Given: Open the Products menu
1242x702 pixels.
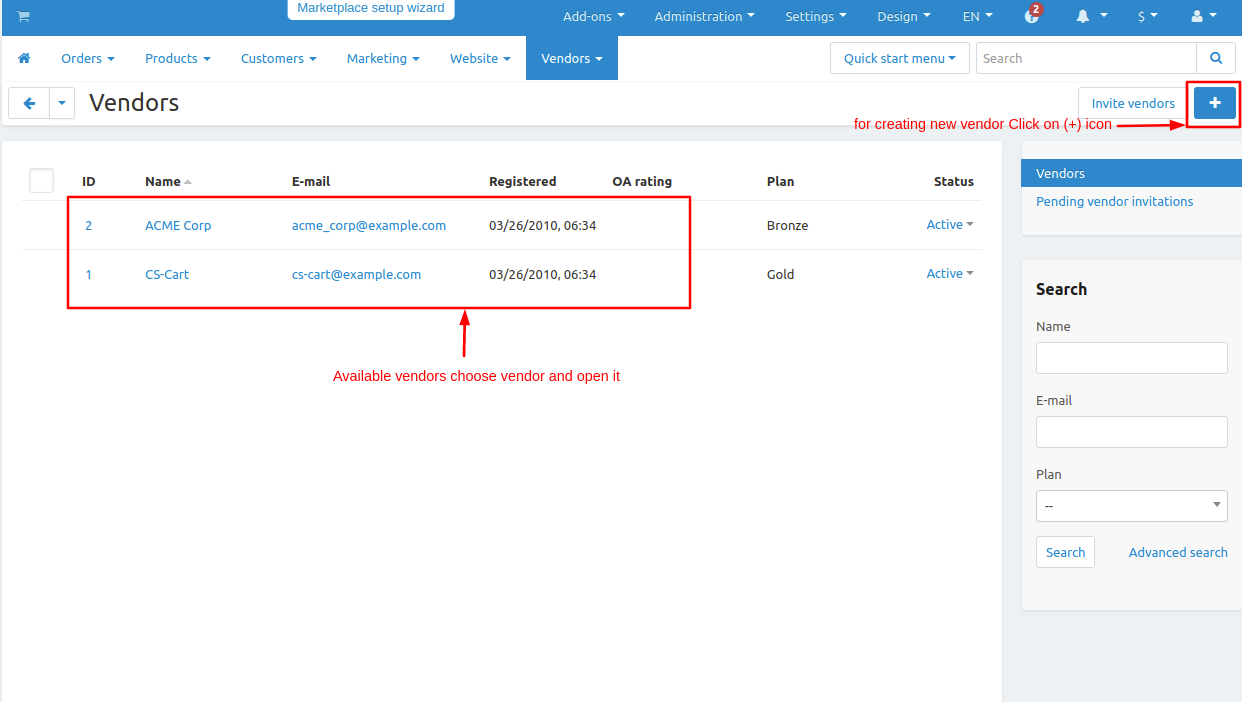Looking at the screenshot, I should pos(177,58).
